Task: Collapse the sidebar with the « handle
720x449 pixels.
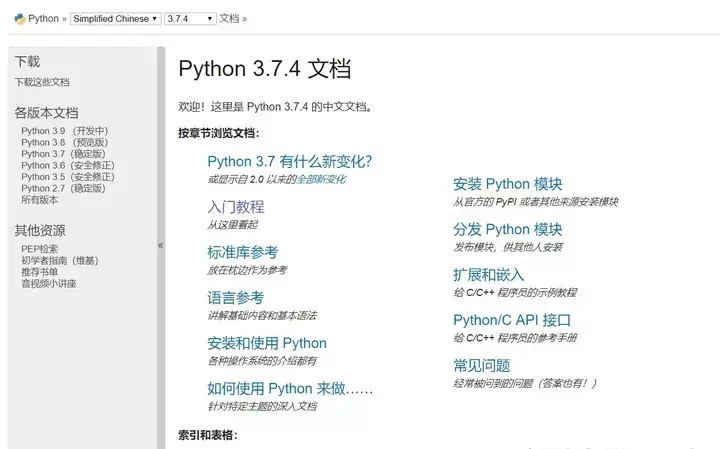Action: click(161, 245)
